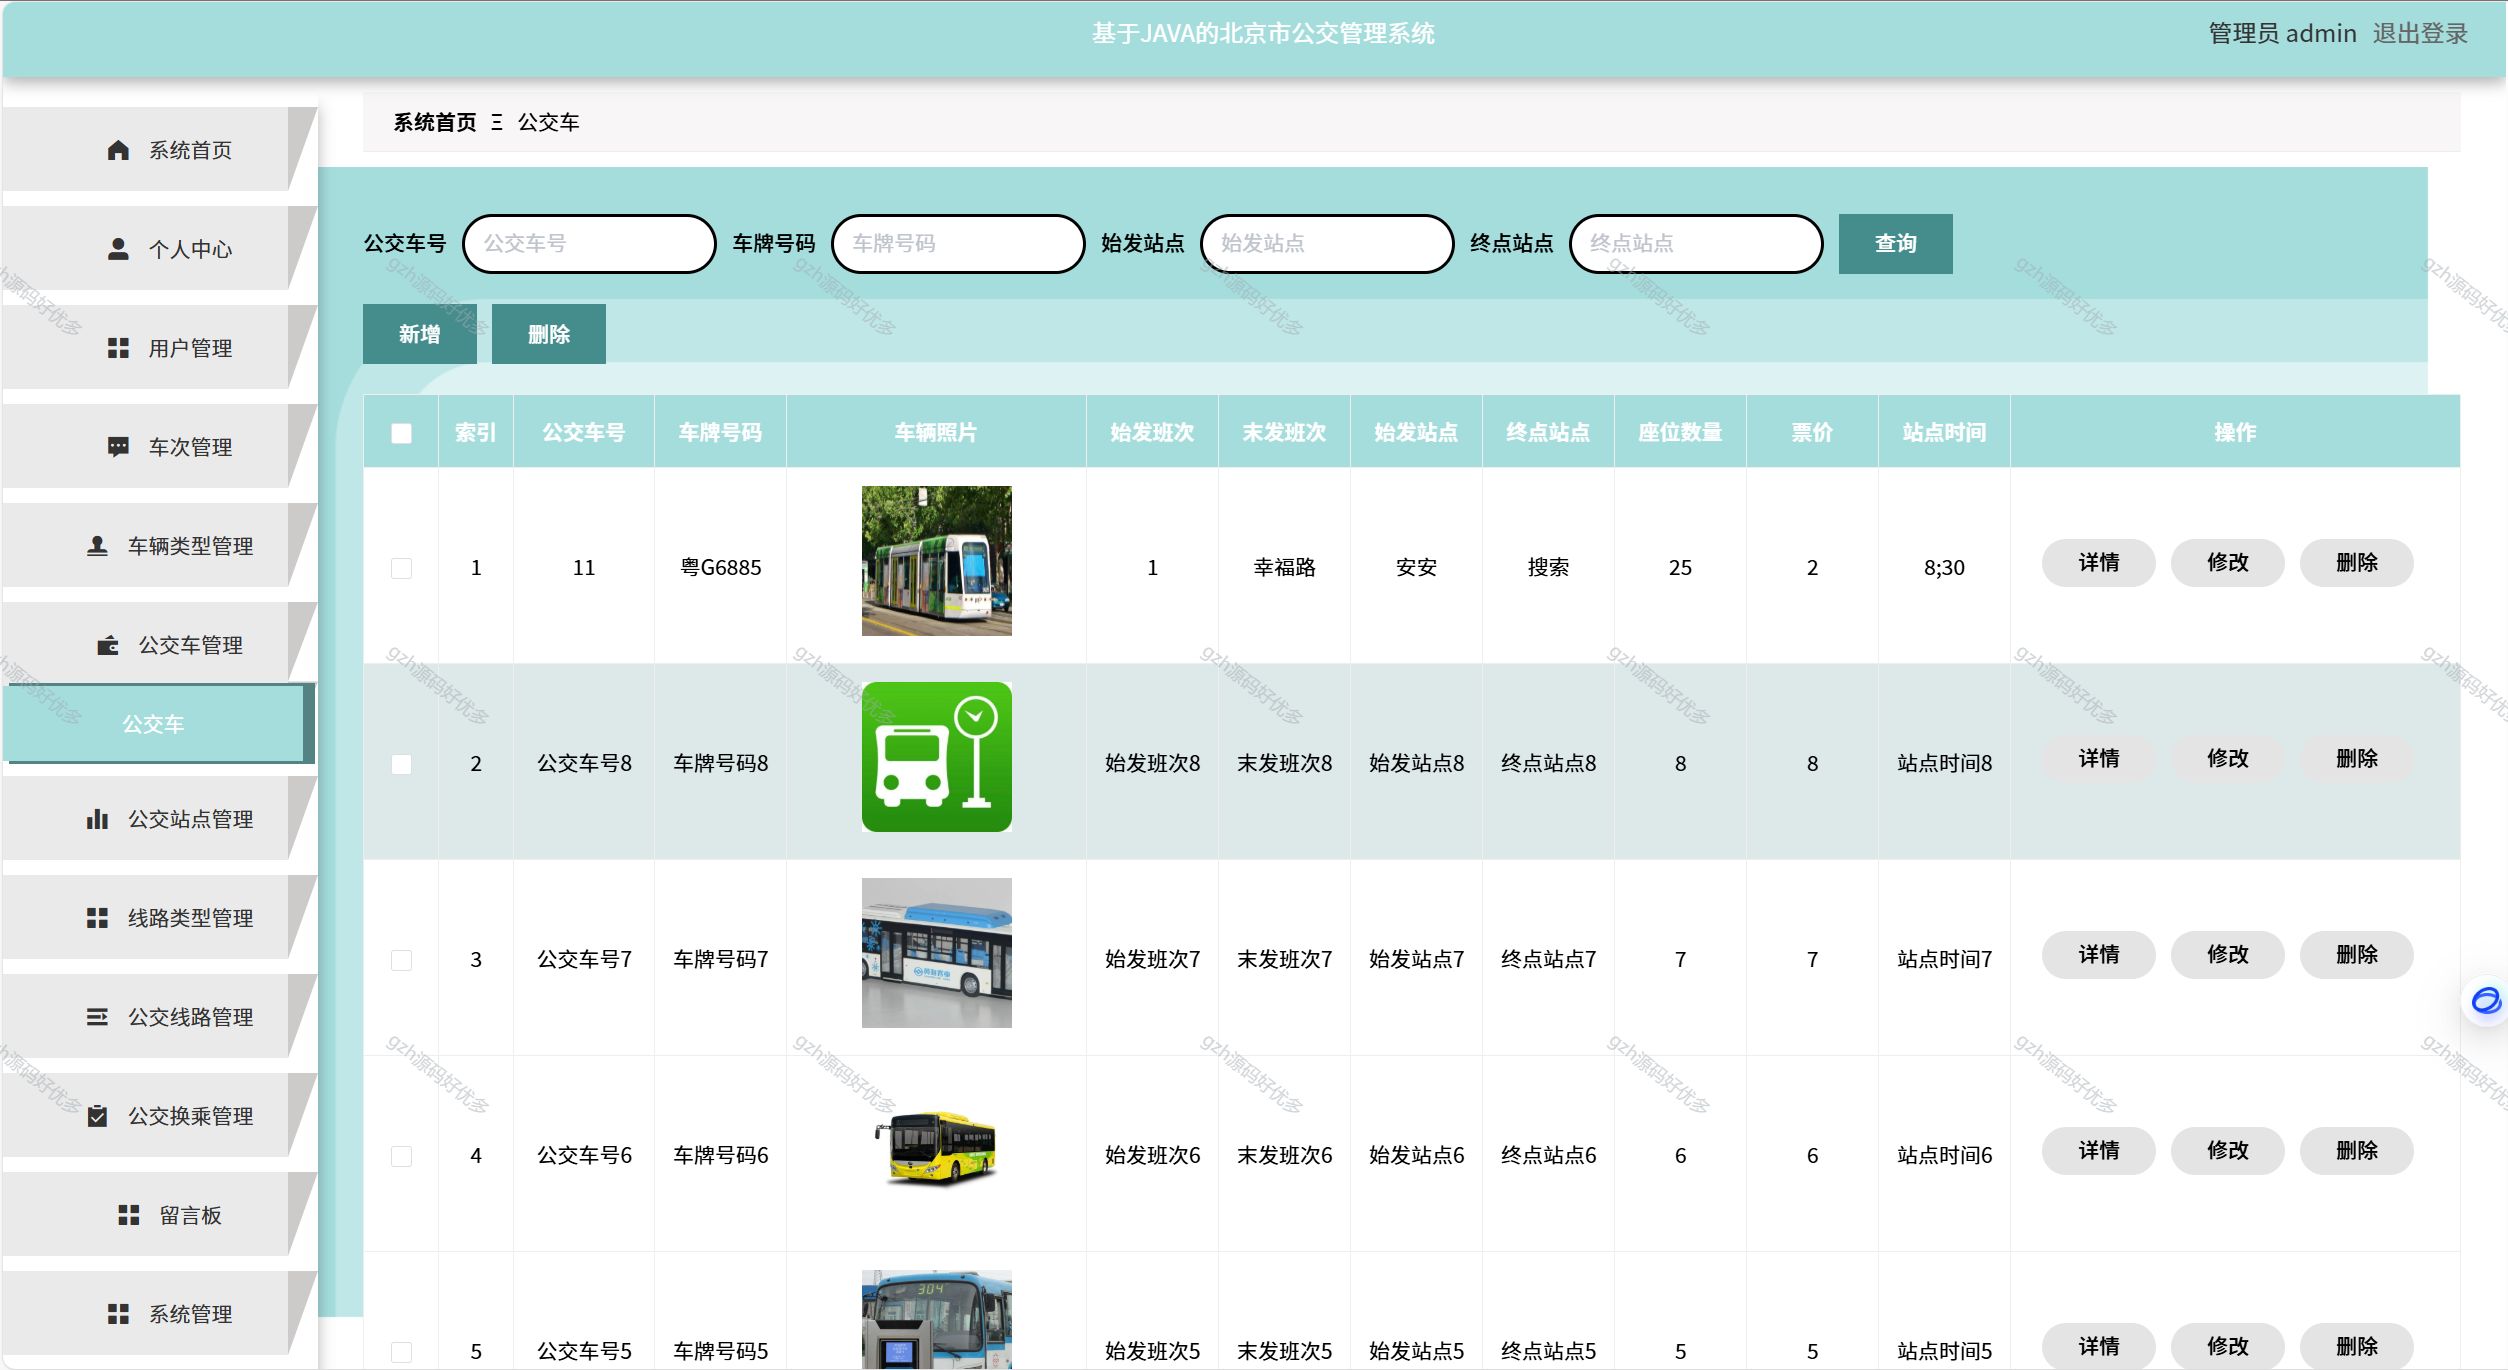Check the checkbox for row 公交车号8
Viewport: 2508px width, 1370px height.
(401, 764)
